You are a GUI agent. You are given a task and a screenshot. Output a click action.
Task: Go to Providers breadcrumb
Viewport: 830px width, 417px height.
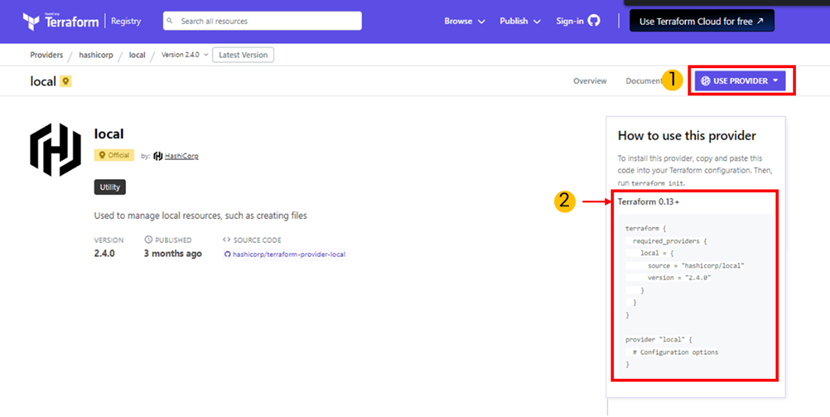(47, 55)
